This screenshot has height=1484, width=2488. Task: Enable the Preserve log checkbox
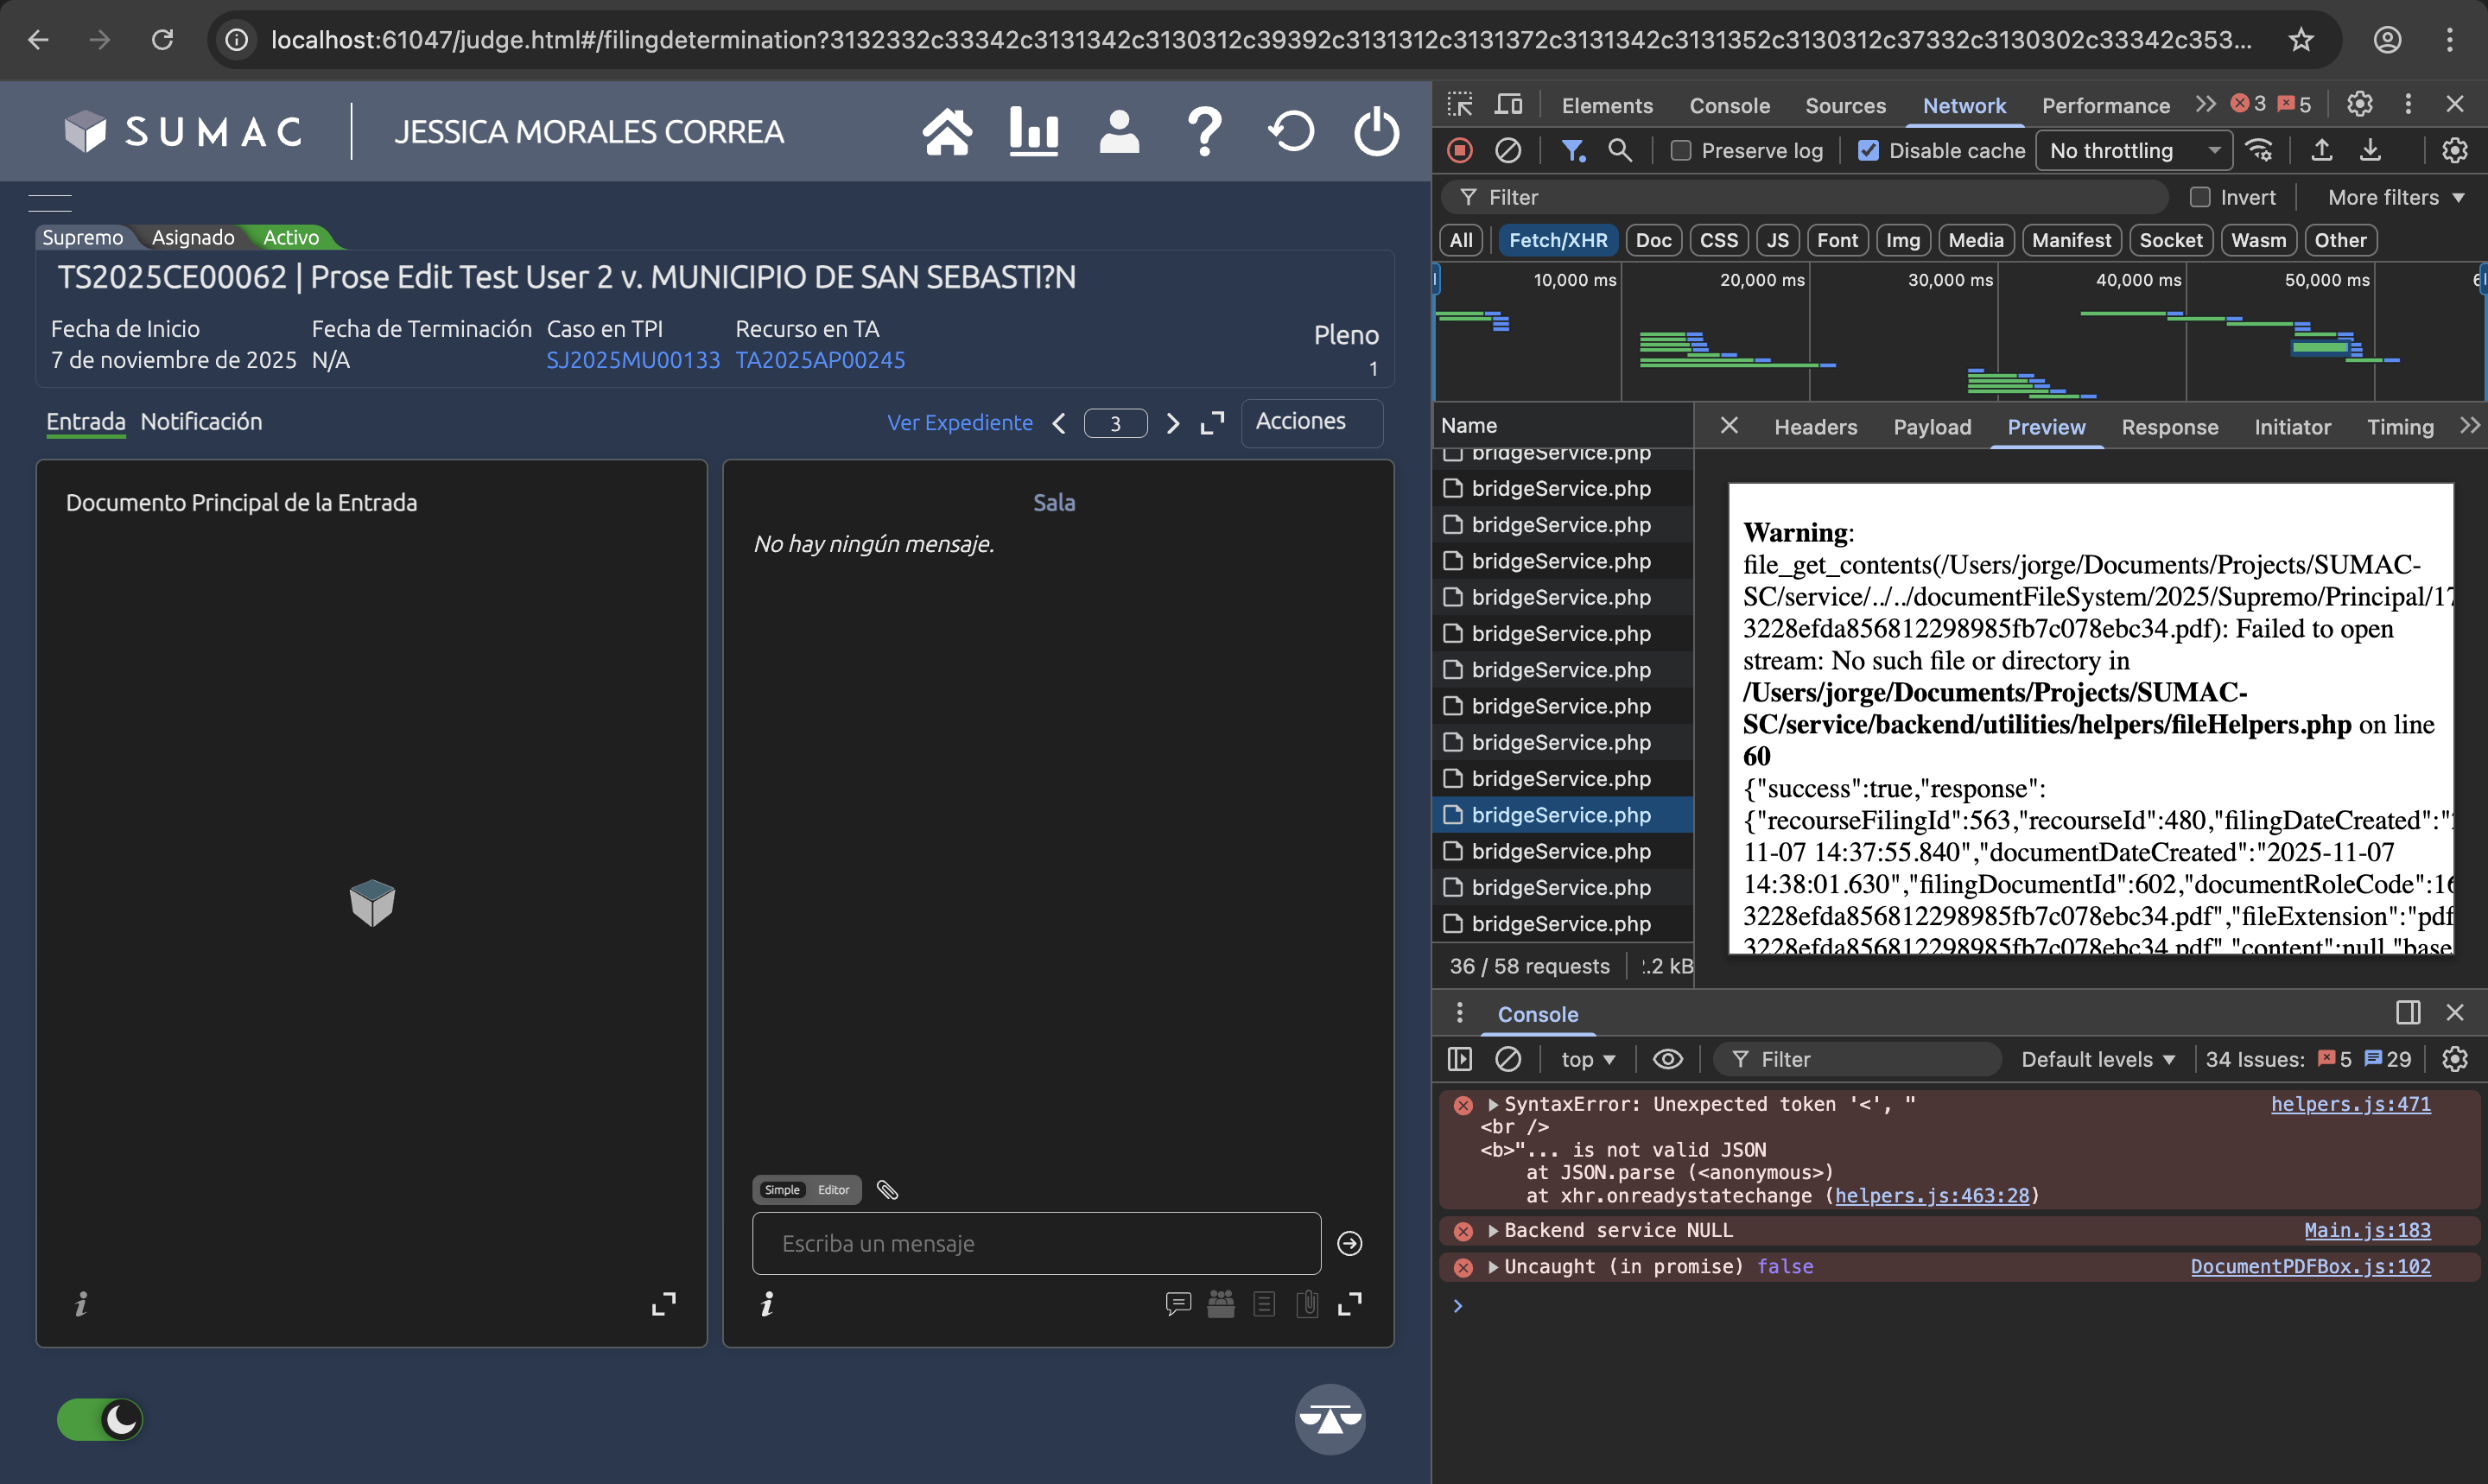[x=1681, y=151]
